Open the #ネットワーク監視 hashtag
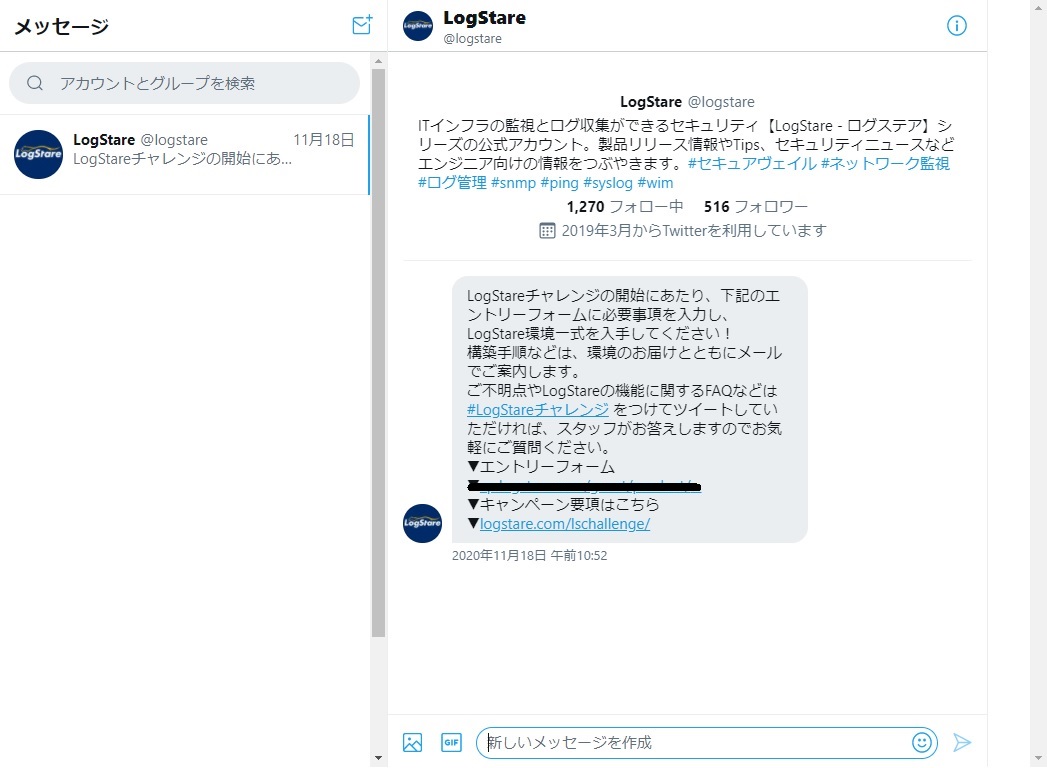Screen dimensions: 1047x768 tap(885, 164)
